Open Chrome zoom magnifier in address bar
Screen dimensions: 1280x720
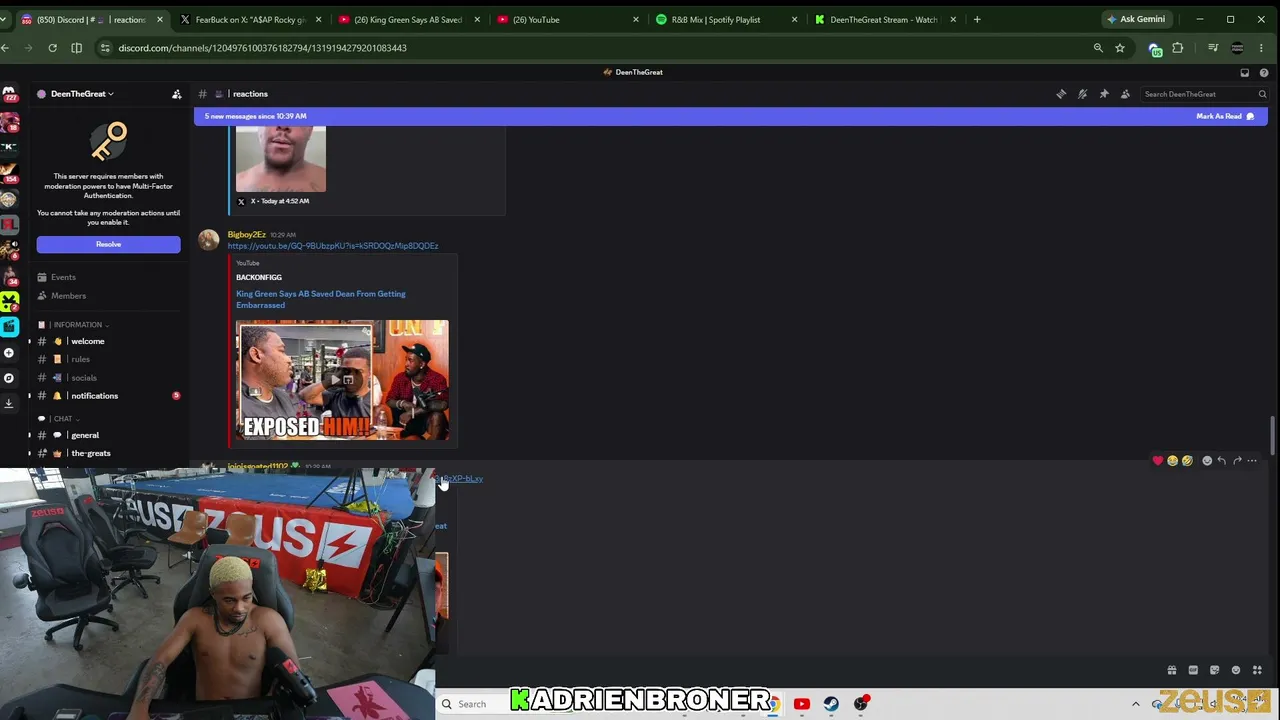(1098, 48)
